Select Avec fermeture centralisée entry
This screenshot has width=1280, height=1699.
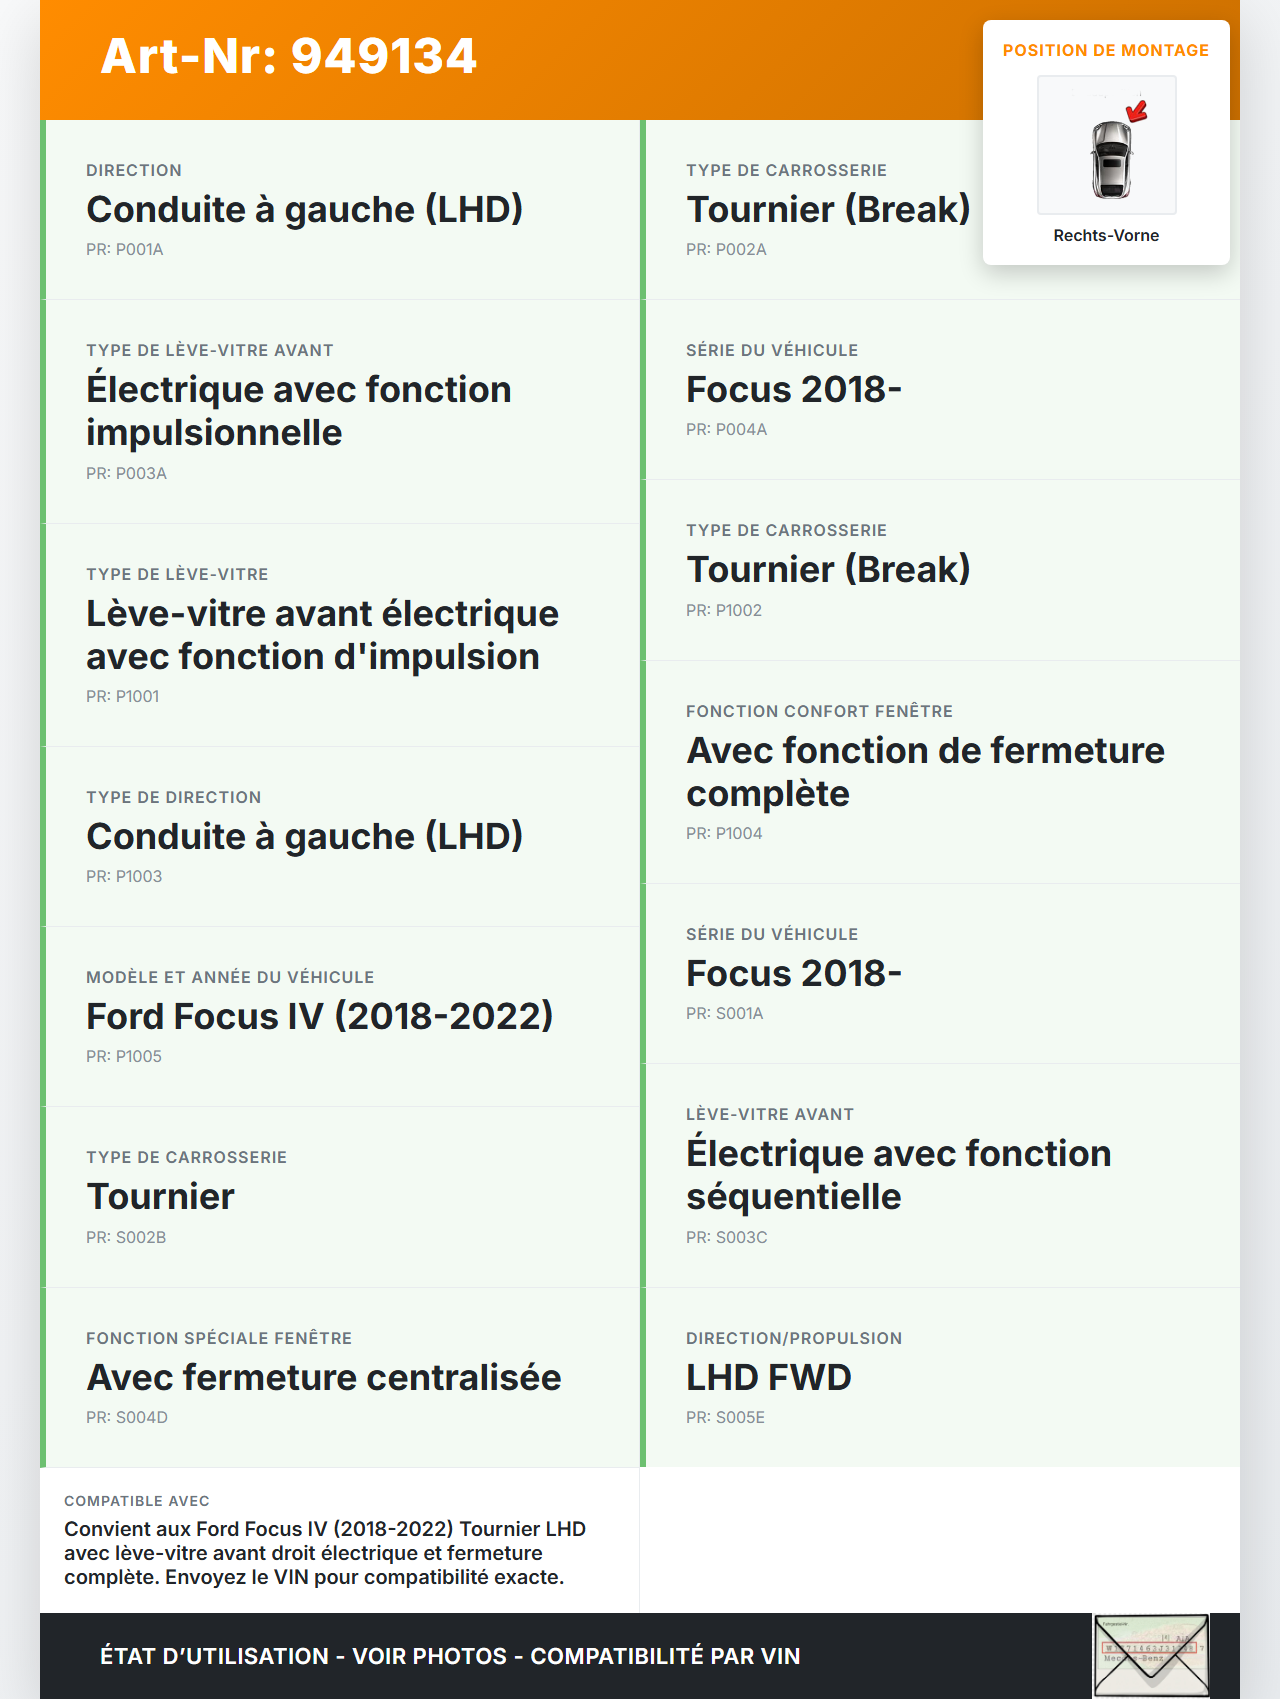click(323, 1377)
